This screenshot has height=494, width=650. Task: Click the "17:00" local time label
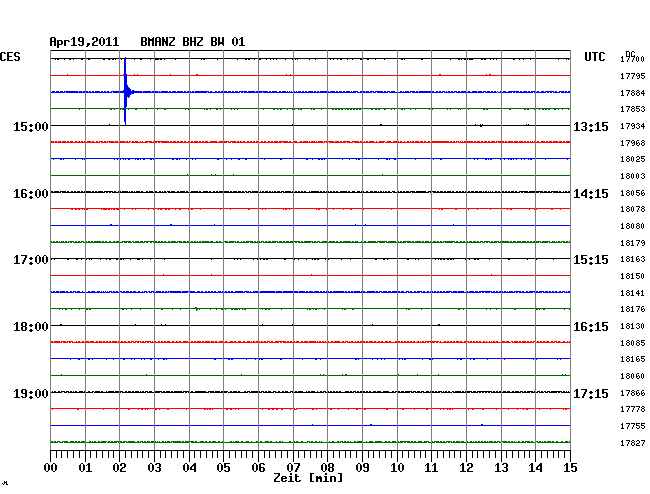tap(31, 260)
